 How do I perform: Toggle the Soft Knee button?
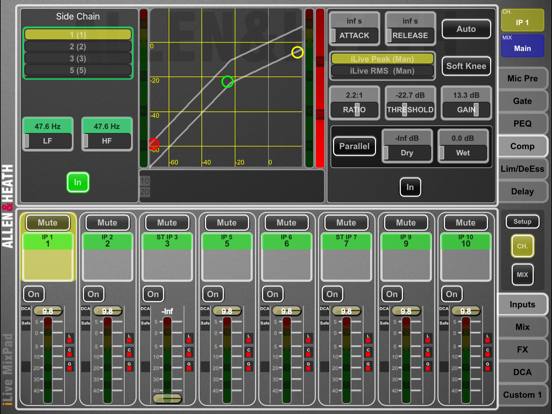466,66
